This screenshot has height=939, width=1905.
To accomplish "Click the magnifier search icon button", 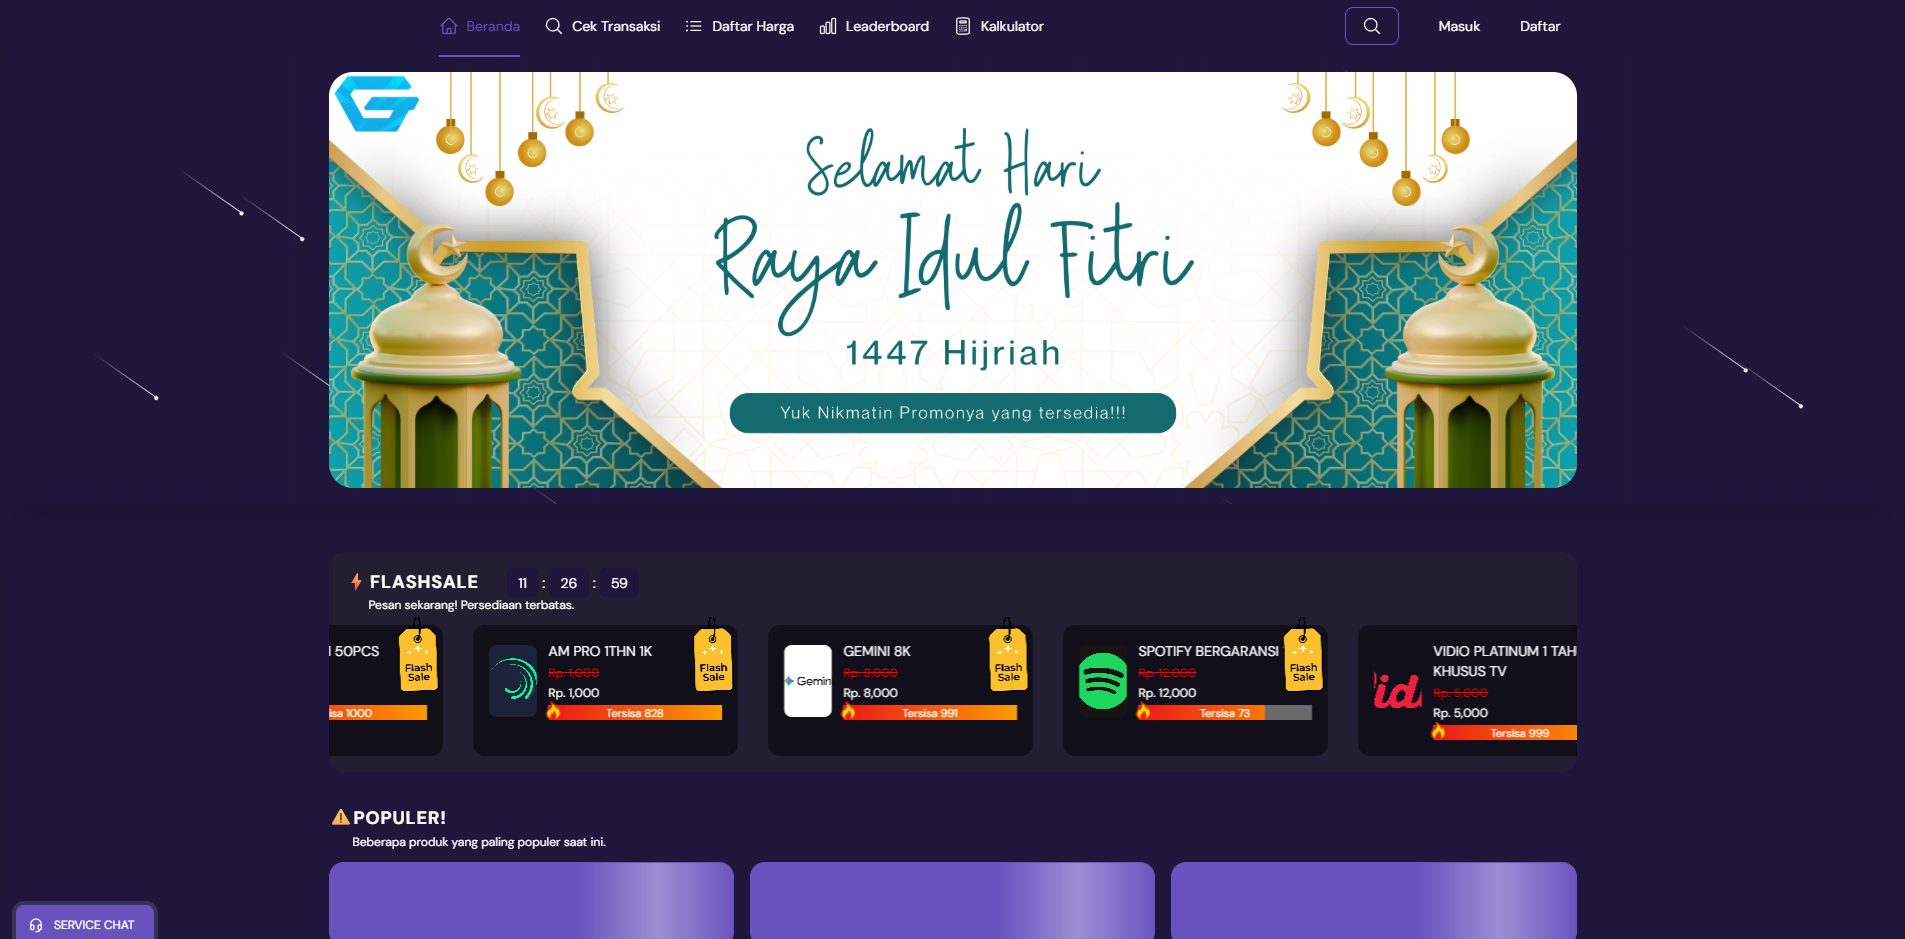I will click(x=1371, y=26).
